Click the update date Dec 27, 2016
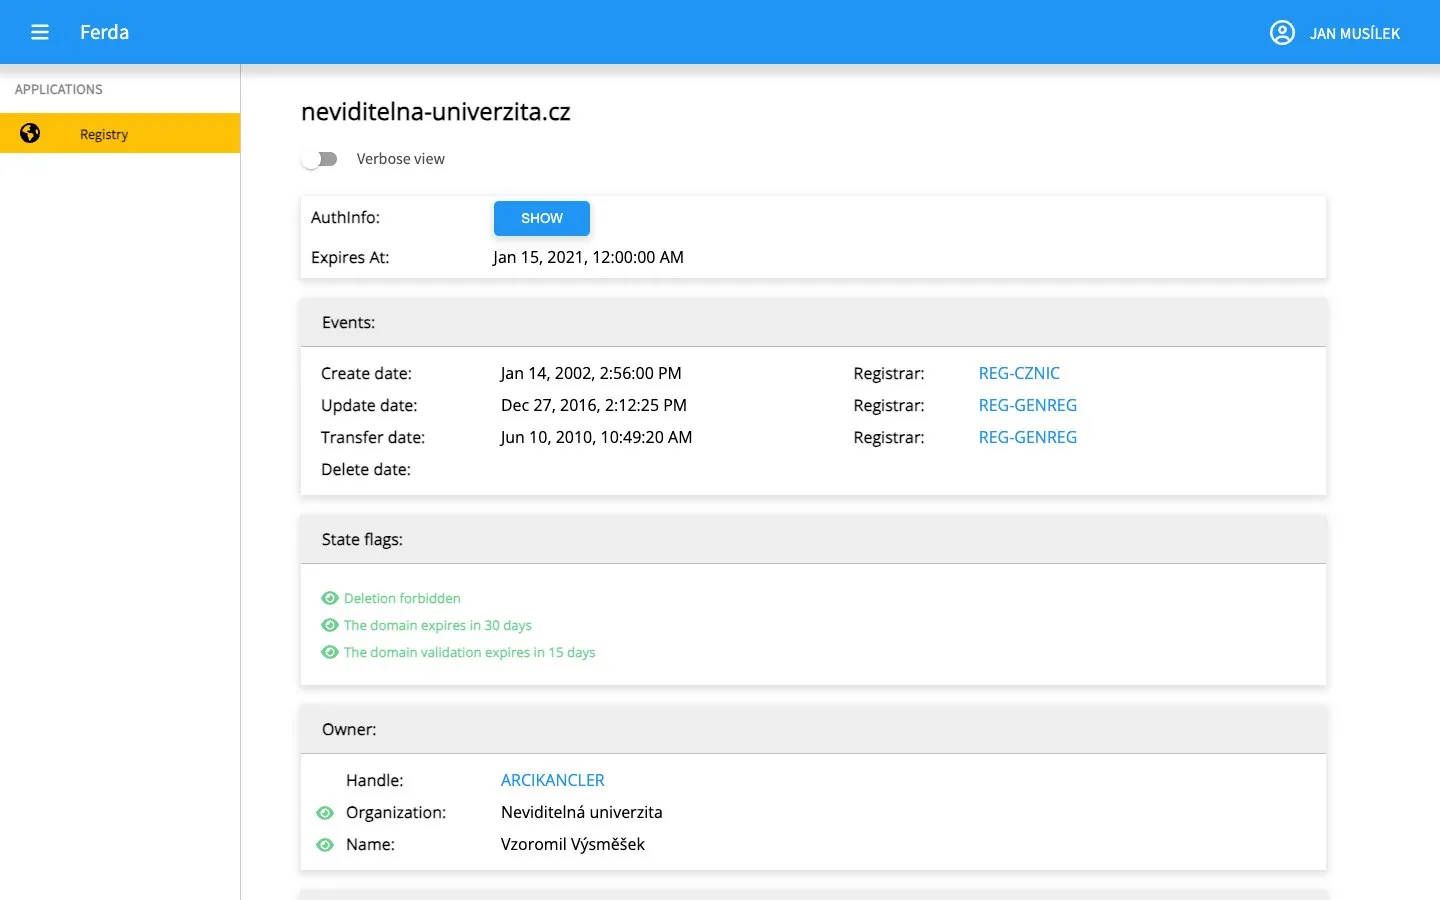The height and width of the screenshot is (900, 1440). point(594,405)
